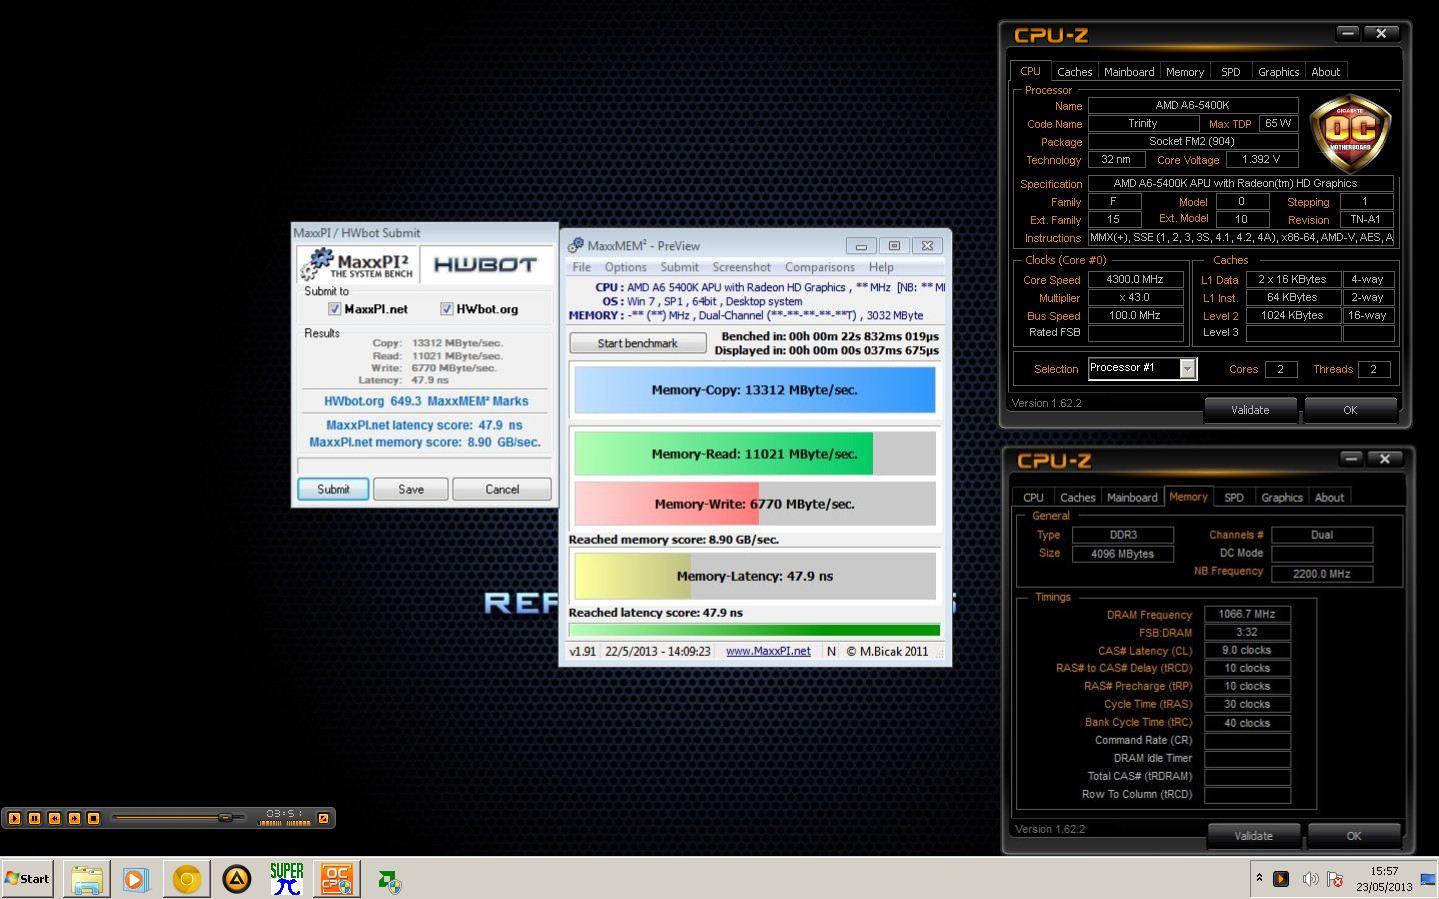Switch to Mainboard tab in top CPU-Z window
The height and width of the screenshot is (899, 1439).
click(x=1128, y=72)
